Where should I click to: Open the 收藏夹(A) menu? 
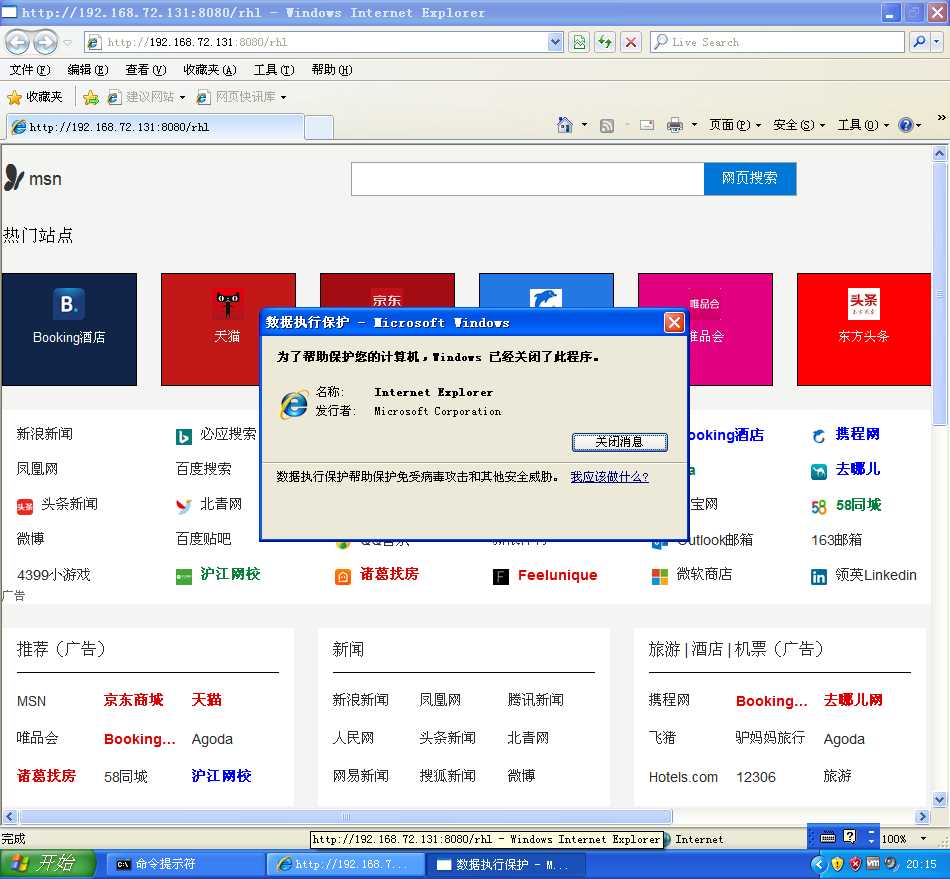pyautogui.click(x=210, y=70)
